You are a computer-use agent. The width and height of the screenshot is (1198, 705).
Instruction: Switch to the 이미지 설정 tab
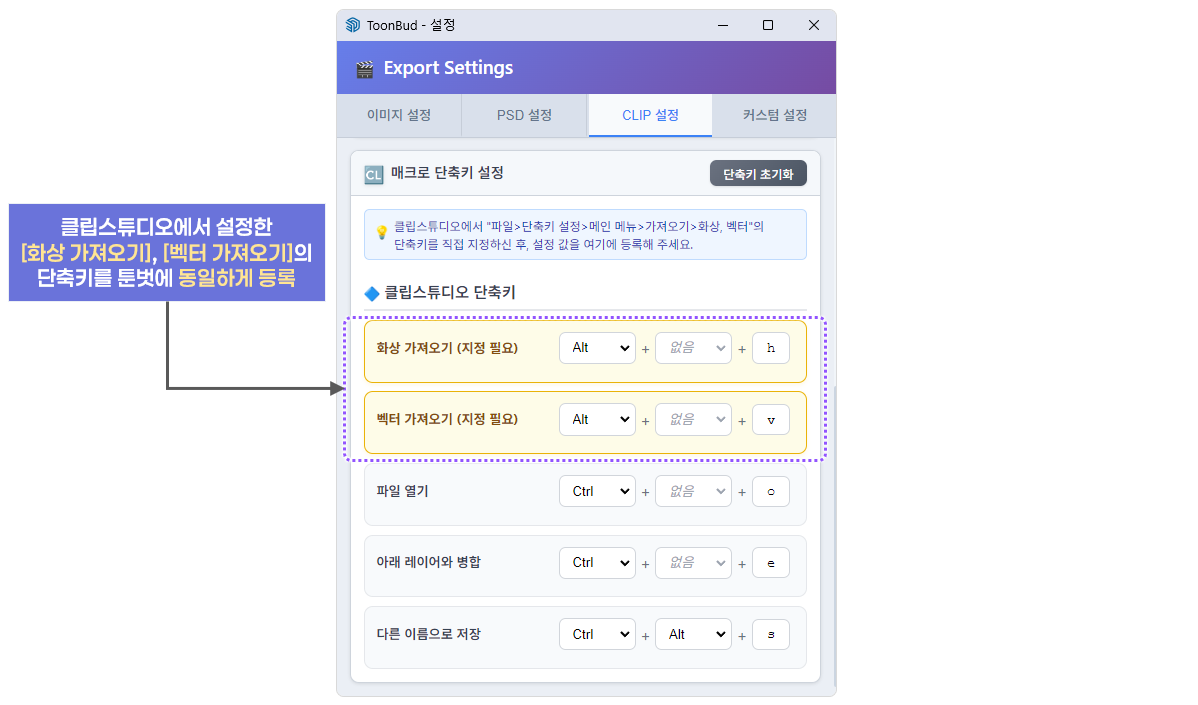click(399, 115)
